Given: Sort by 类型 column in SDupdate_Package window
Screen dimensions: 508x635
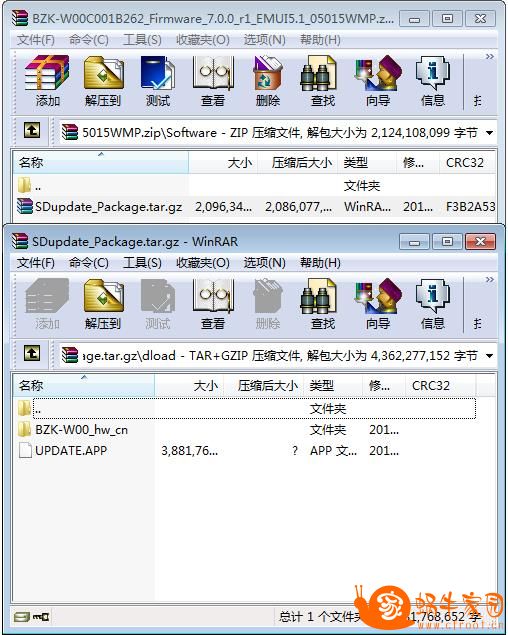Looking at the screenshot, I should point(333,386).
